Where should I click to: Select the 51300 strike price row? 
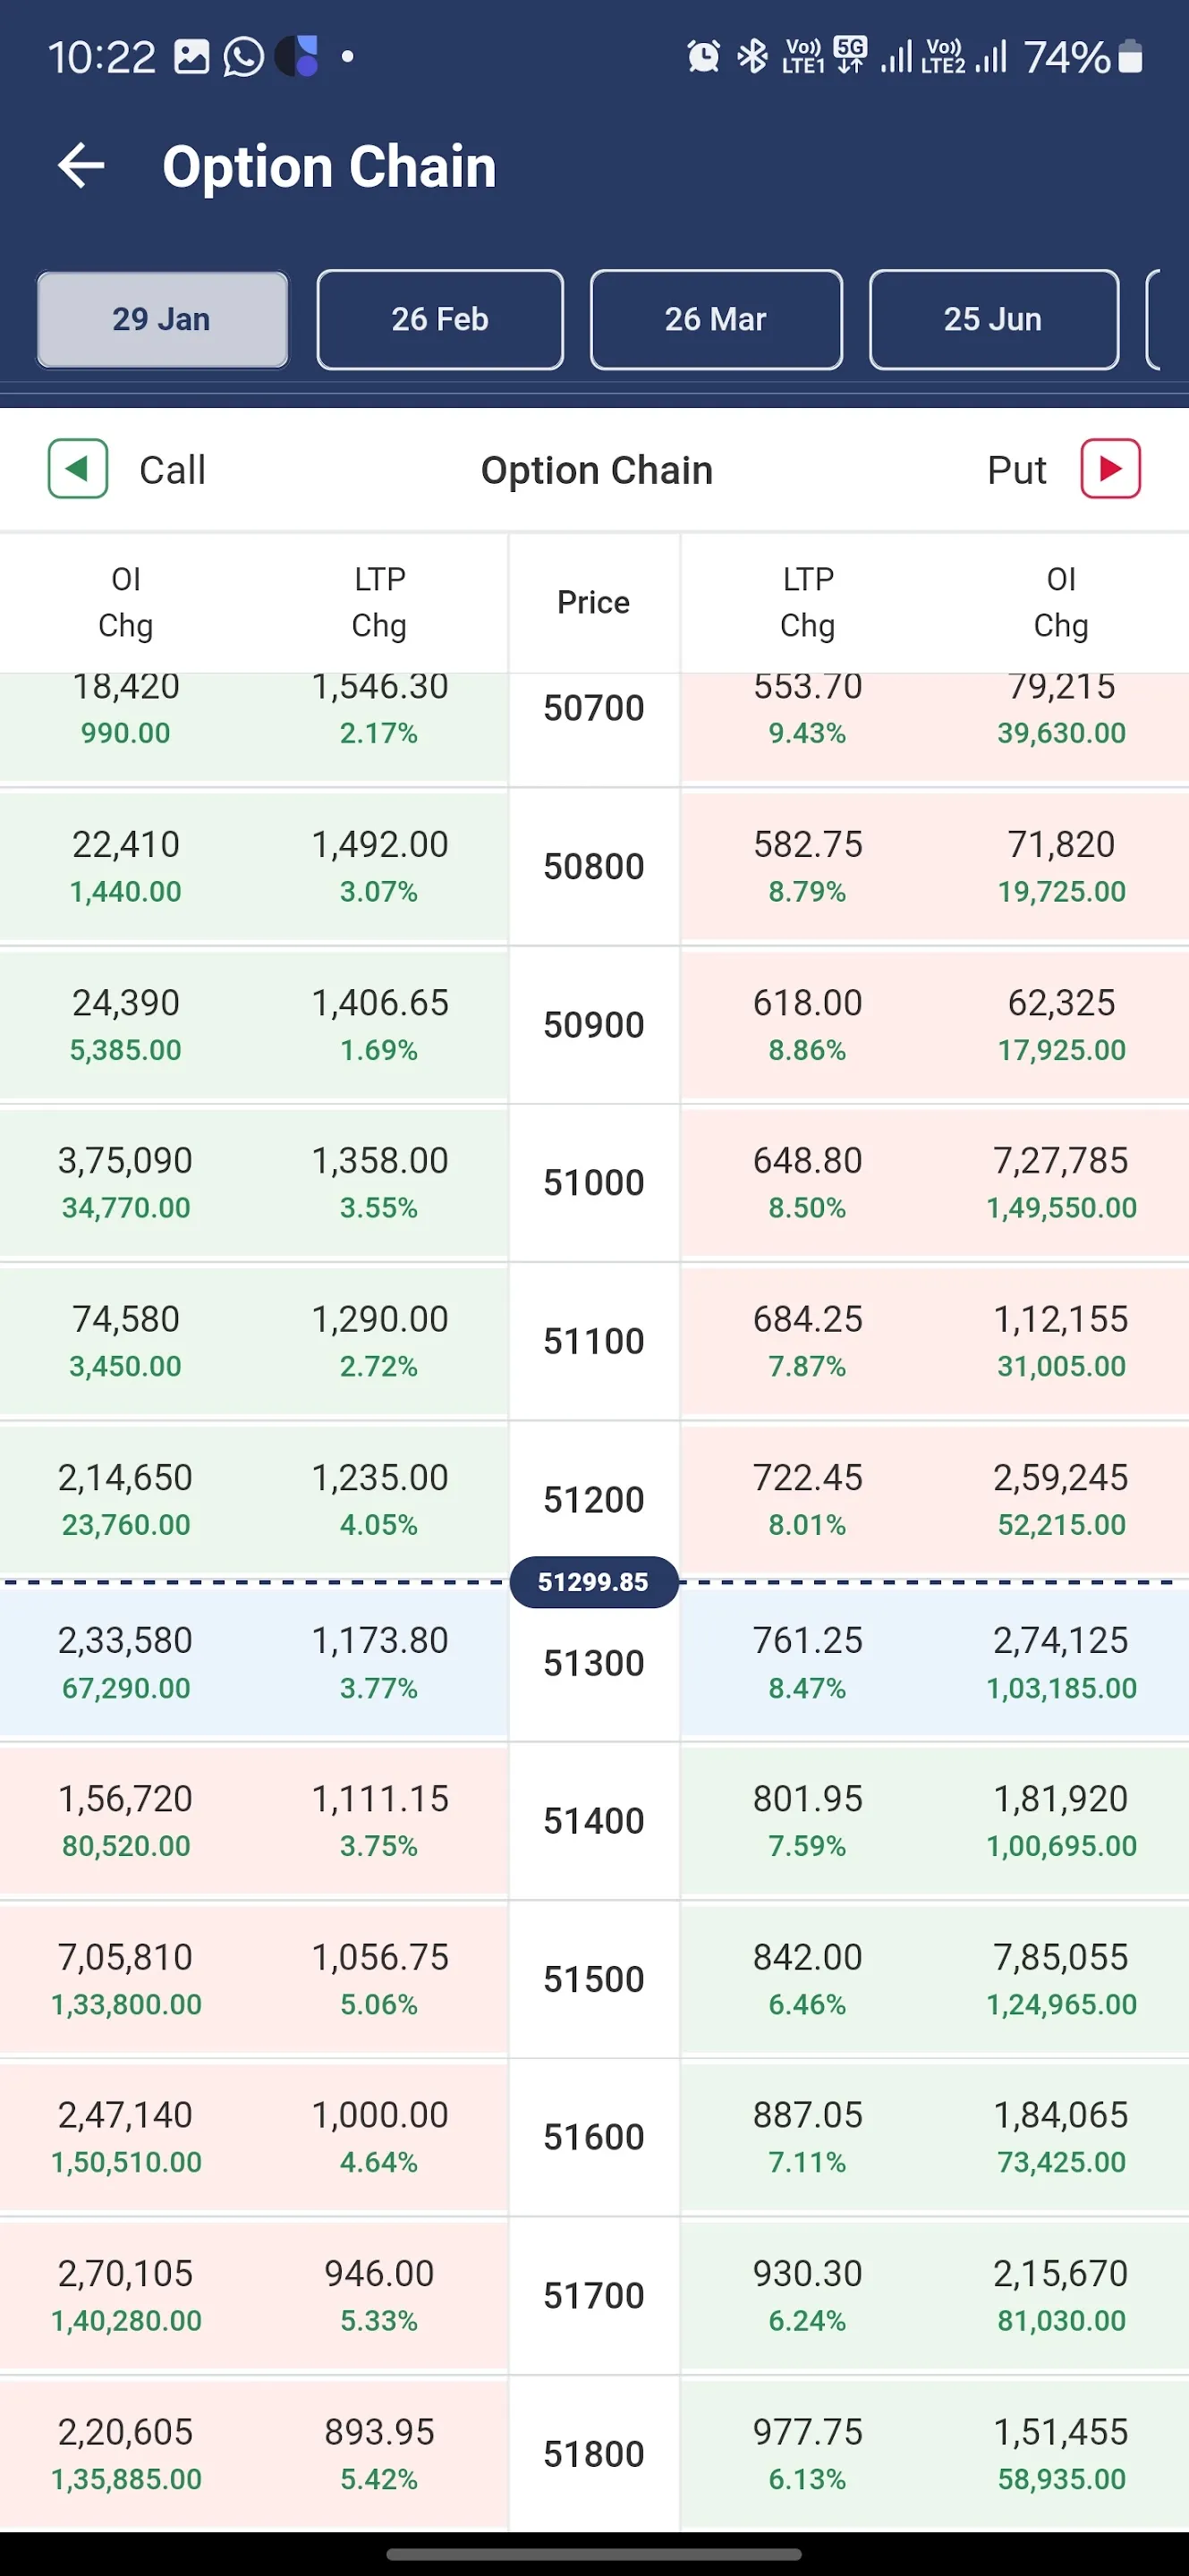(x=594, y=1662)
